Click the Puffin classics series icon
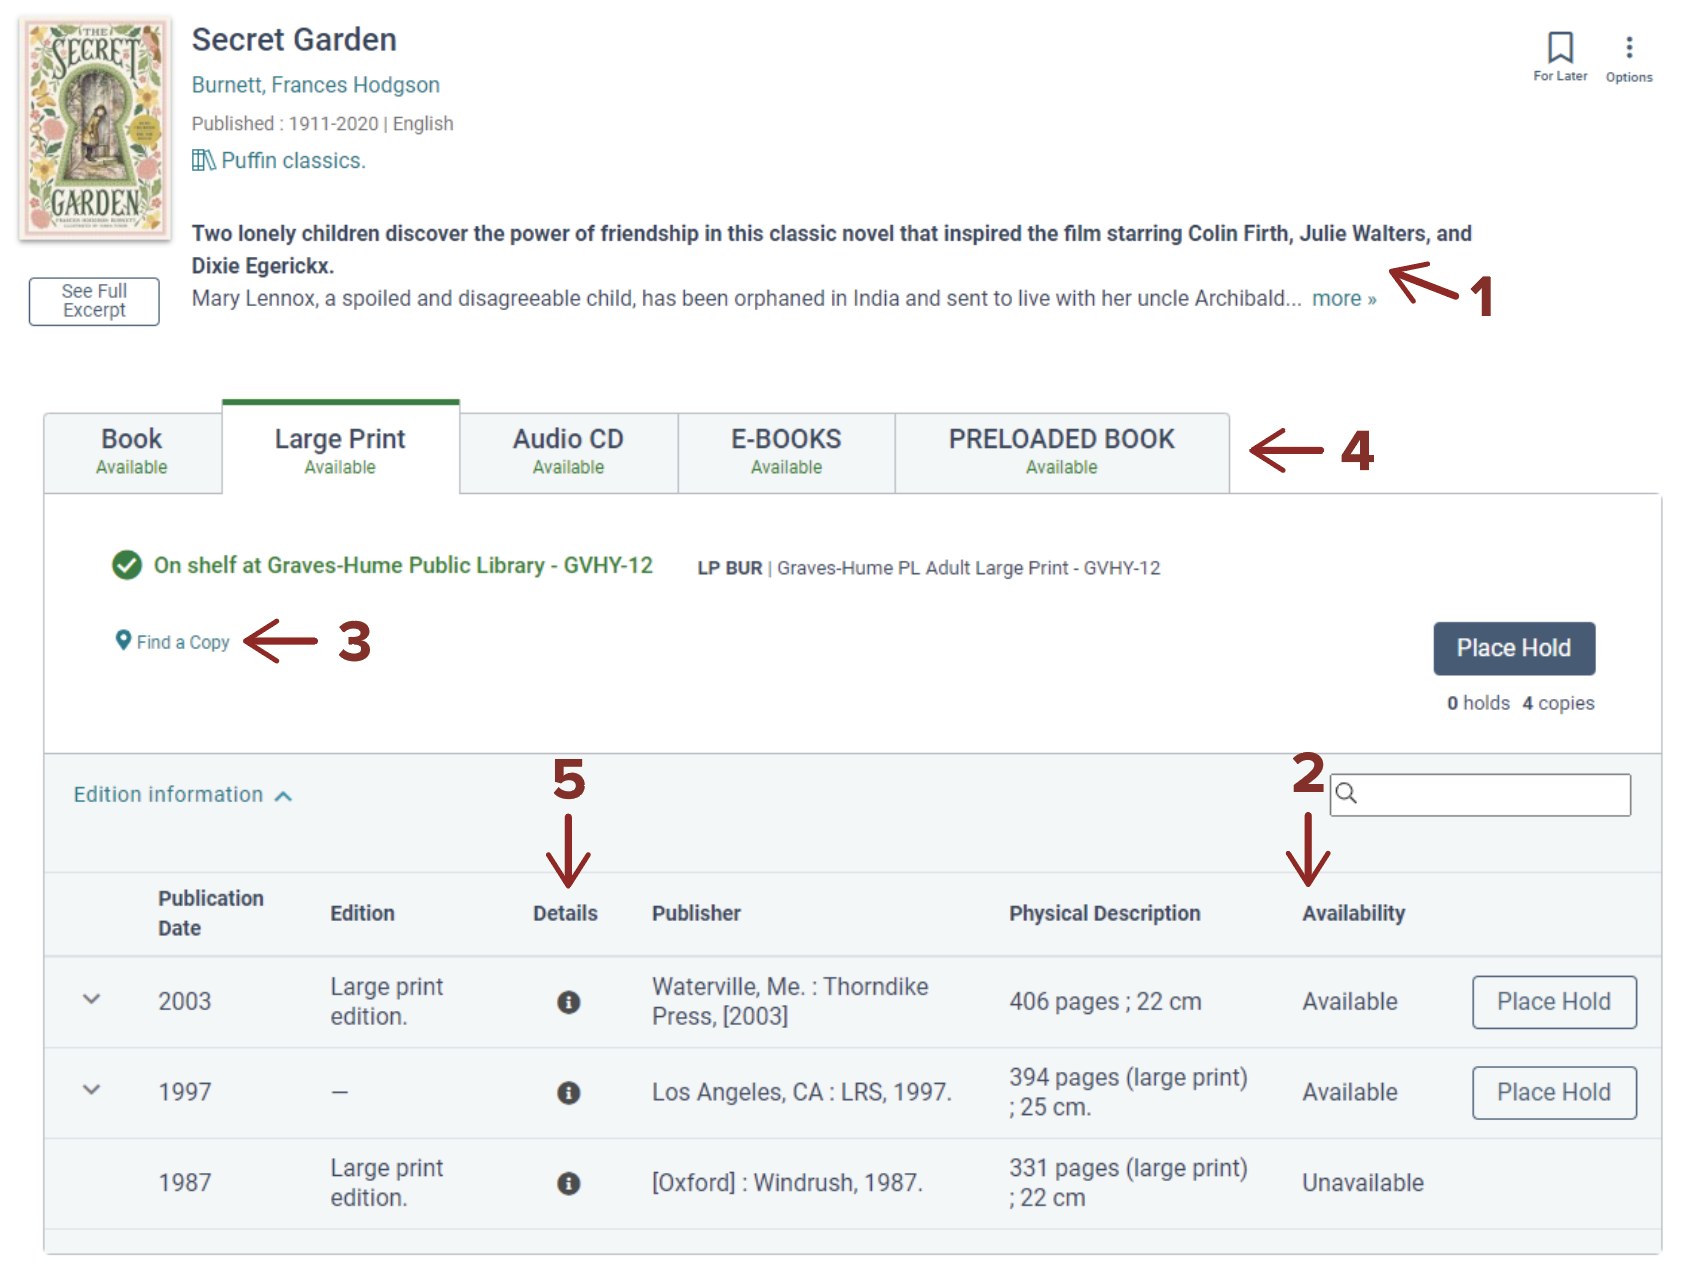Screen dimensions: 1698x1286 203,160
